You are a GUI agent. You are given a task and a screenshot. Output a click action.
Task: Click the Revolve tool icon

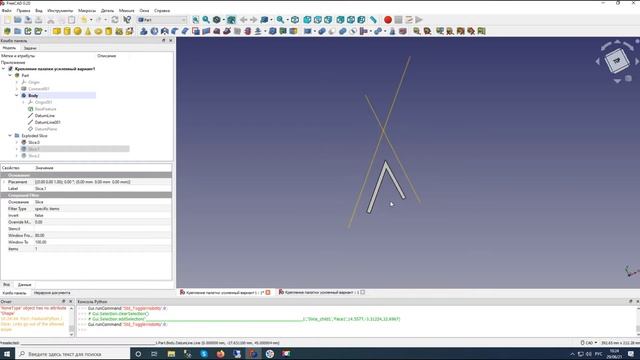[154, 31]
